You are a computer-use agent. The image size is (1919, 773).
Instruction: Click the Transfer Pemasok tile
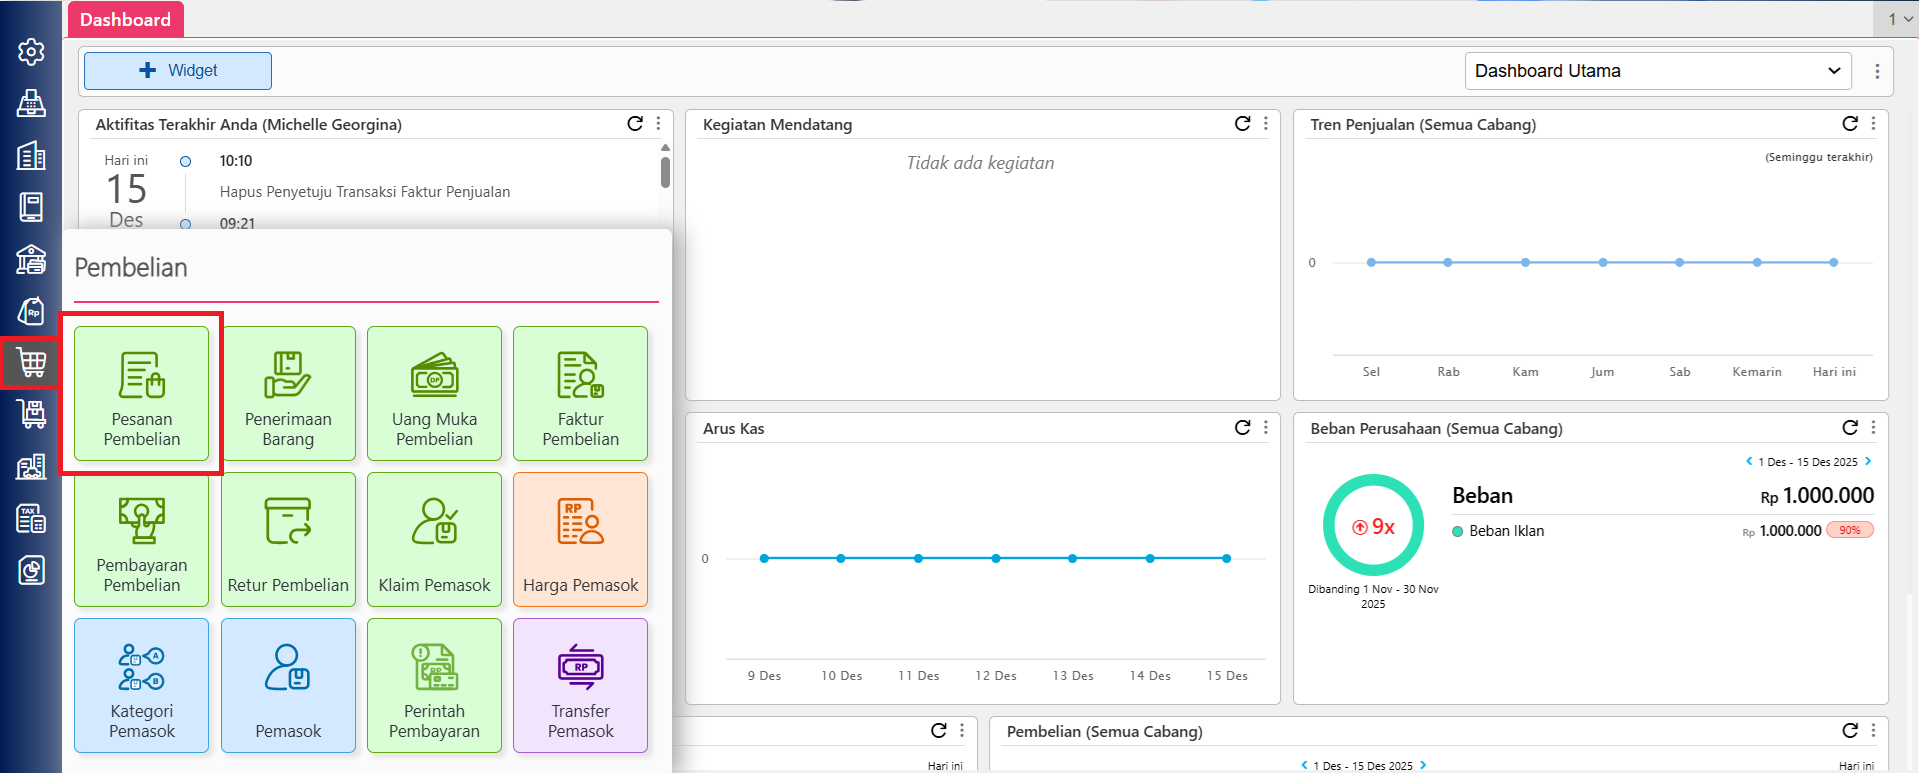[x=580, y=685]
